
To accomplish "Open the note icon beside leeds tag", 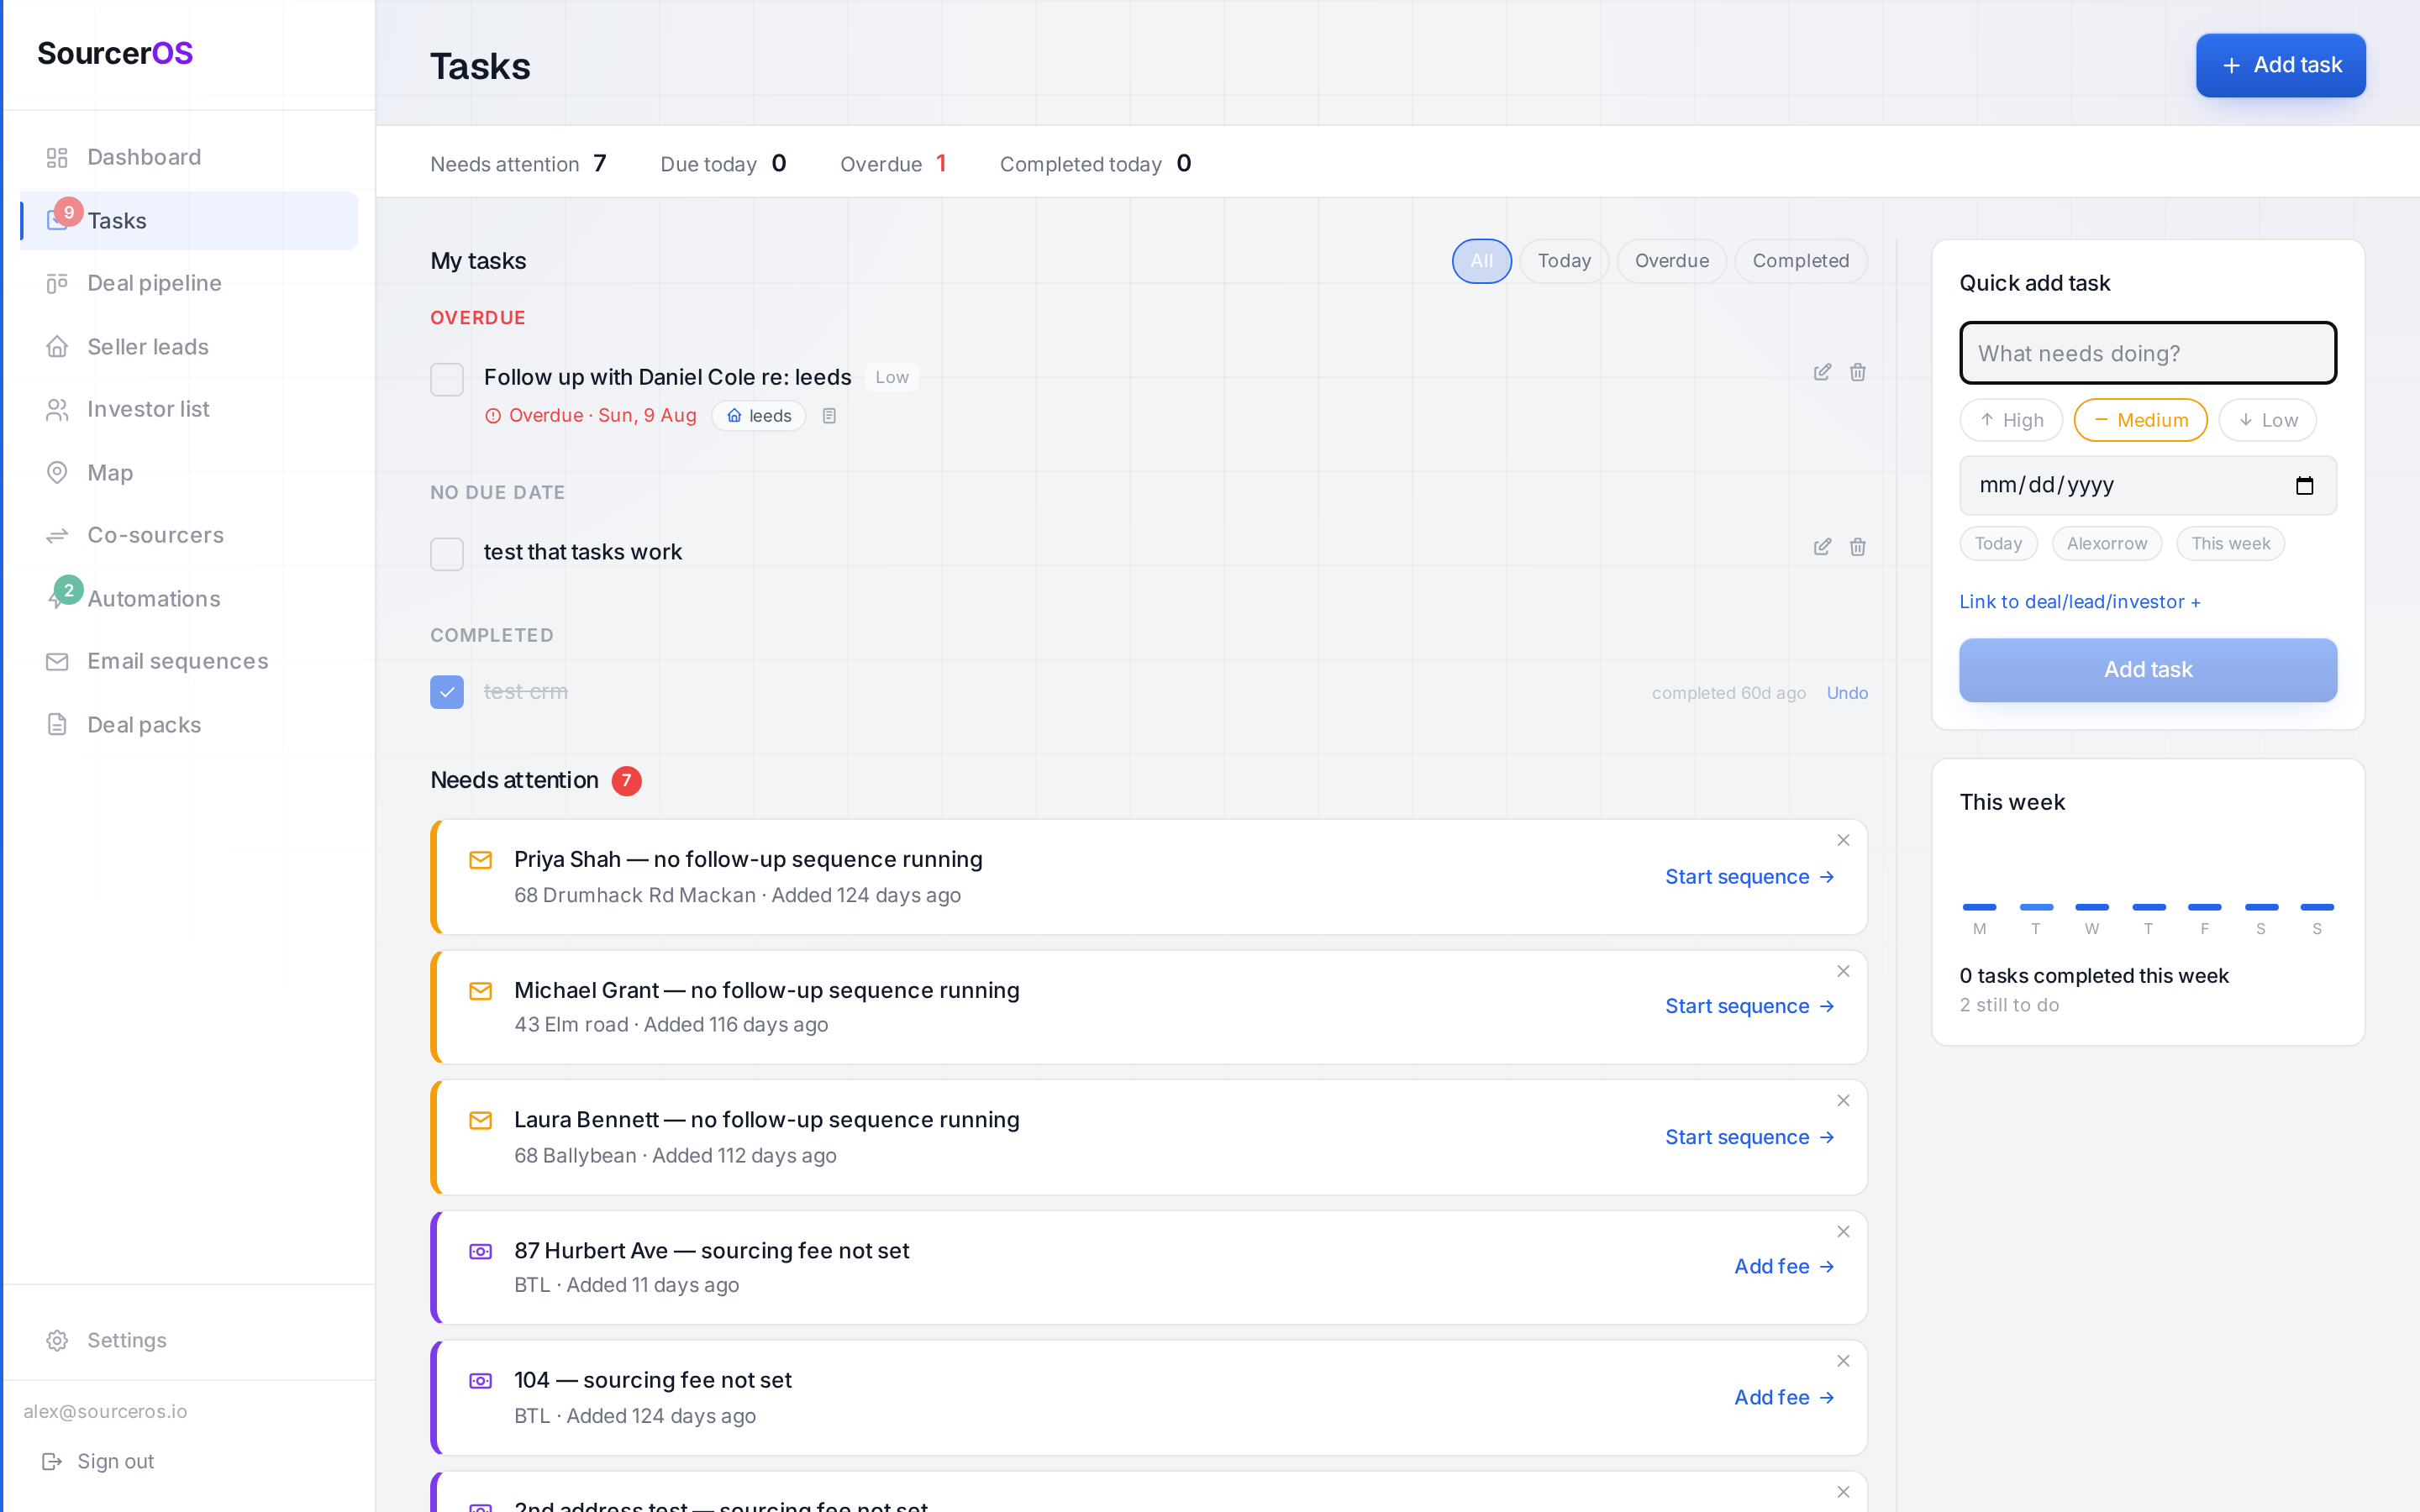I will (829, 416).
